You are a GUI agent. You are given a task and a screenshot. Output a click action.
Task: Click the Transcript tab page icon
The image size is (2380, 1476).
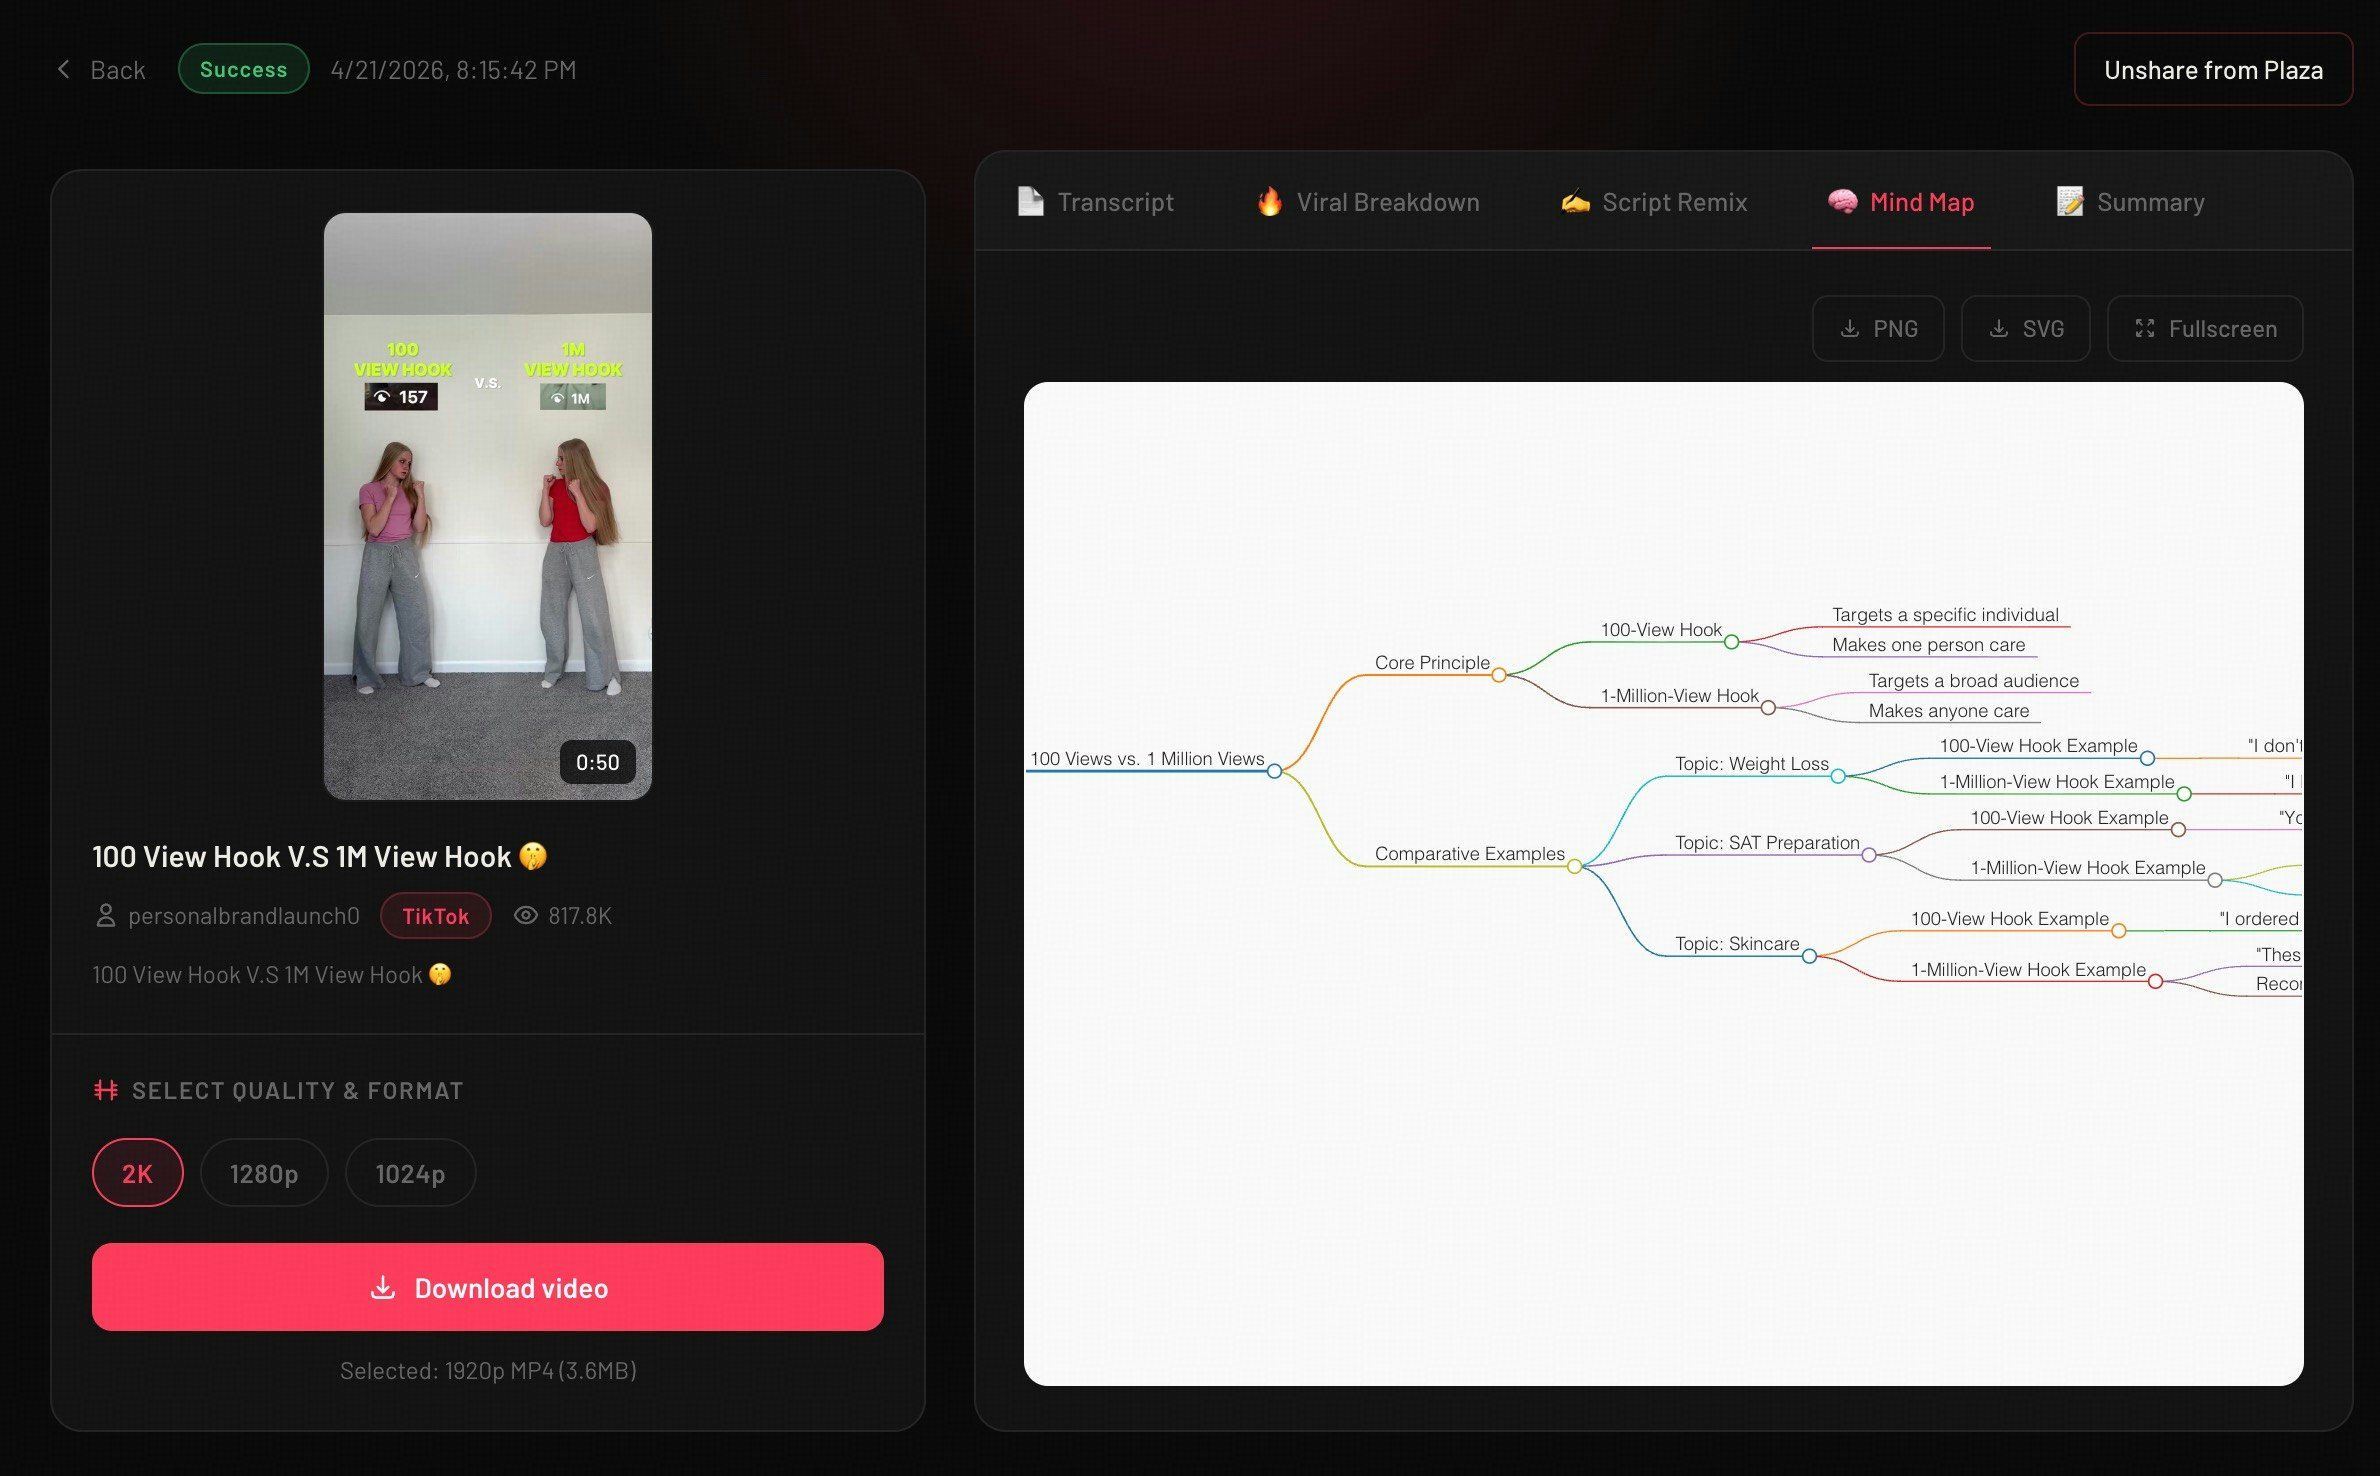point(1030,201)
